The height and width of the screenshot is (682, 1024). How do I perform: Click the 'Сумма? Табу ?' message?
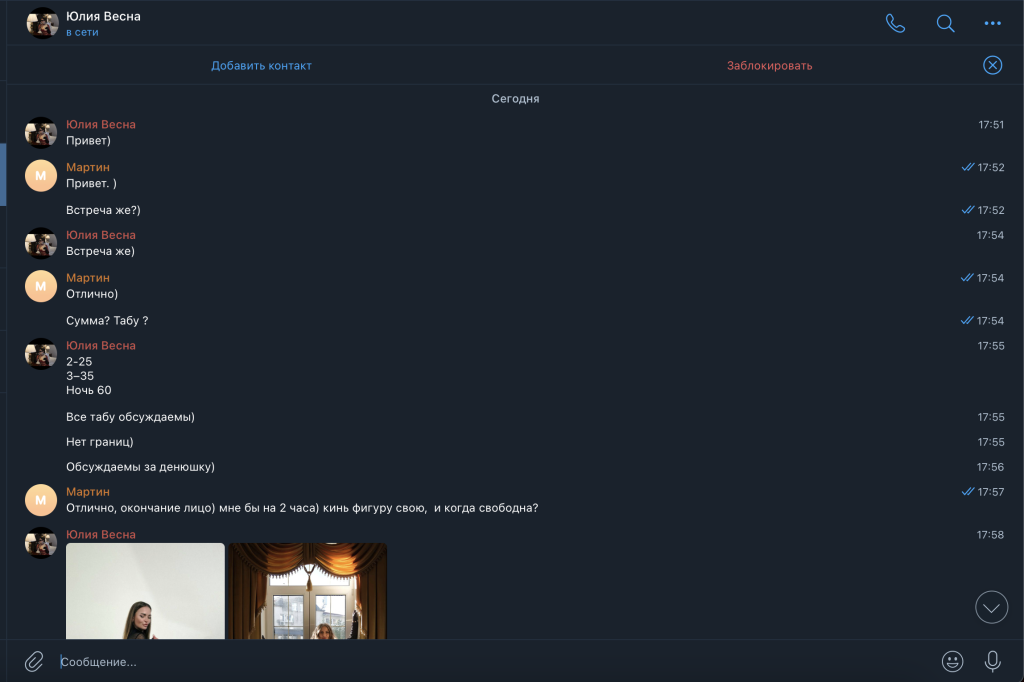point(107,321)
